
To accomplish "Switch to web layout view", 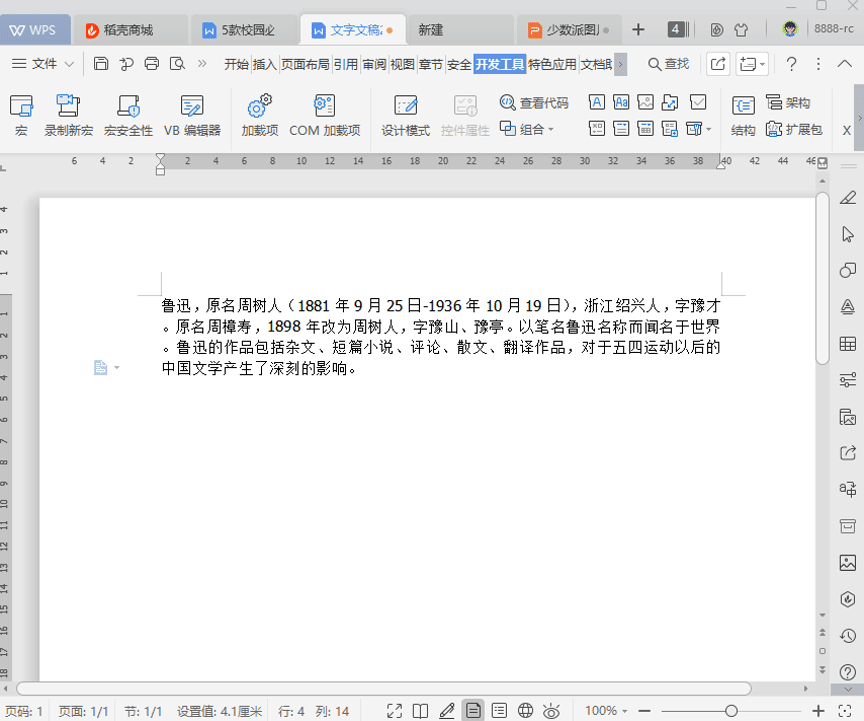I will point(525,711).
